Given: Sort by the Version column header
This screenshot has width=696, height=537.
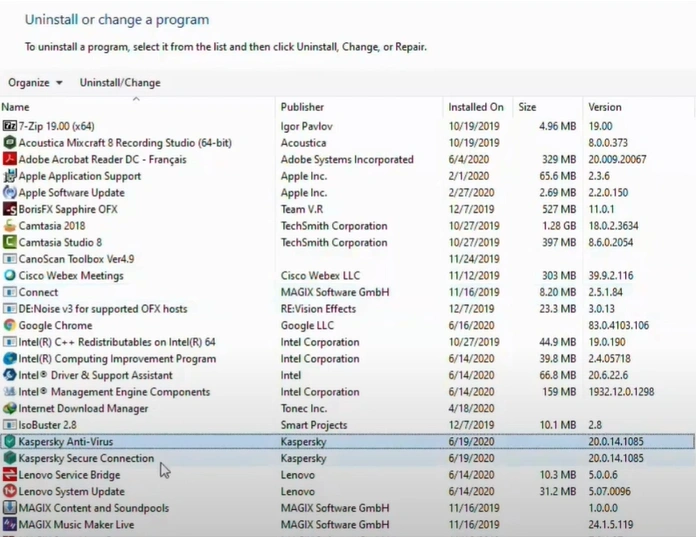Looking at the screenshot, I should coord(605,107).
